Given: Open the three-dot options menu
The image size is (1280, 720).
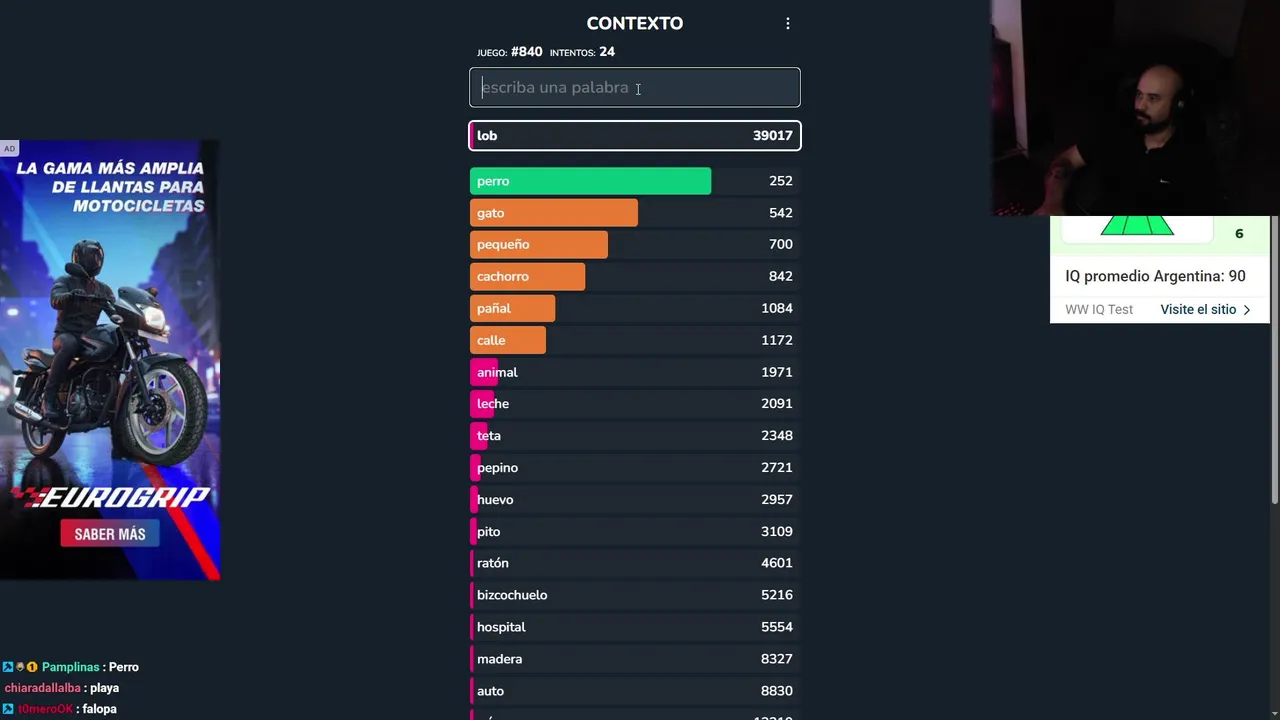Looking at the screenshot, I should tap(788, 23).
